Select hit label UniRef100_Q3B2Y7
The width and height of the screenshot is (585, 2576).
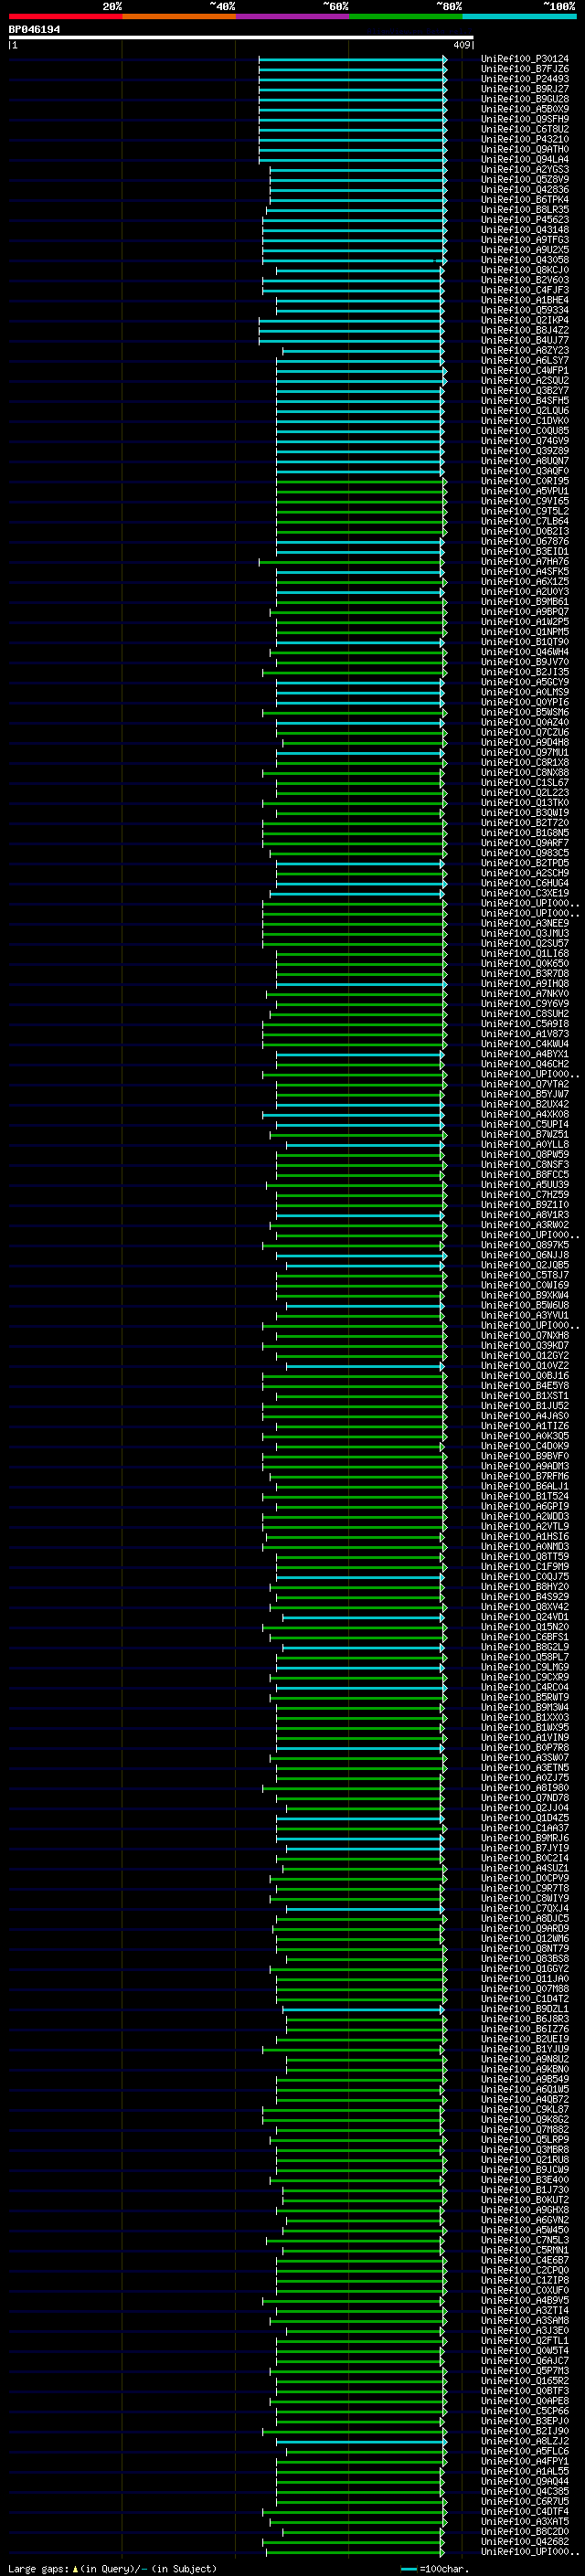pos(524,391)
